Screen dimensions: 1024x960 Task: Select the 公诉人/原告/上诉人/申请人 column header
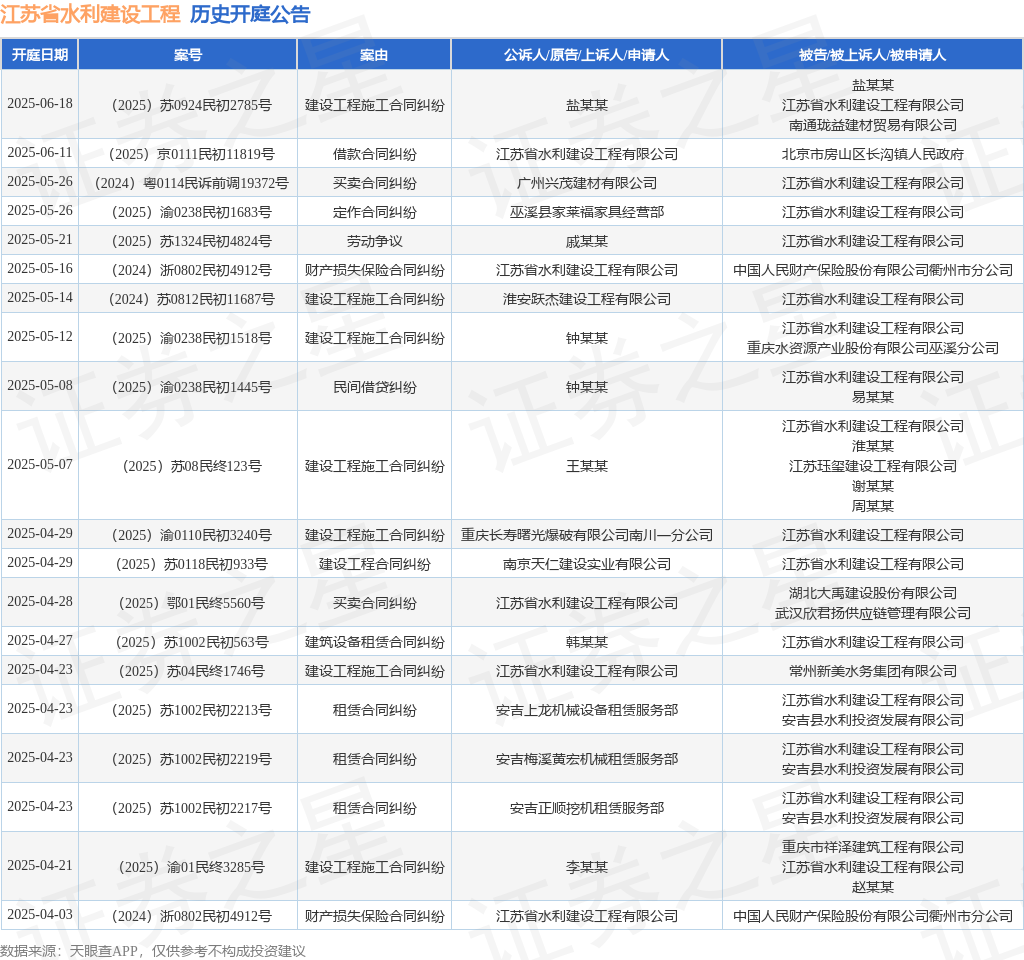586,55
